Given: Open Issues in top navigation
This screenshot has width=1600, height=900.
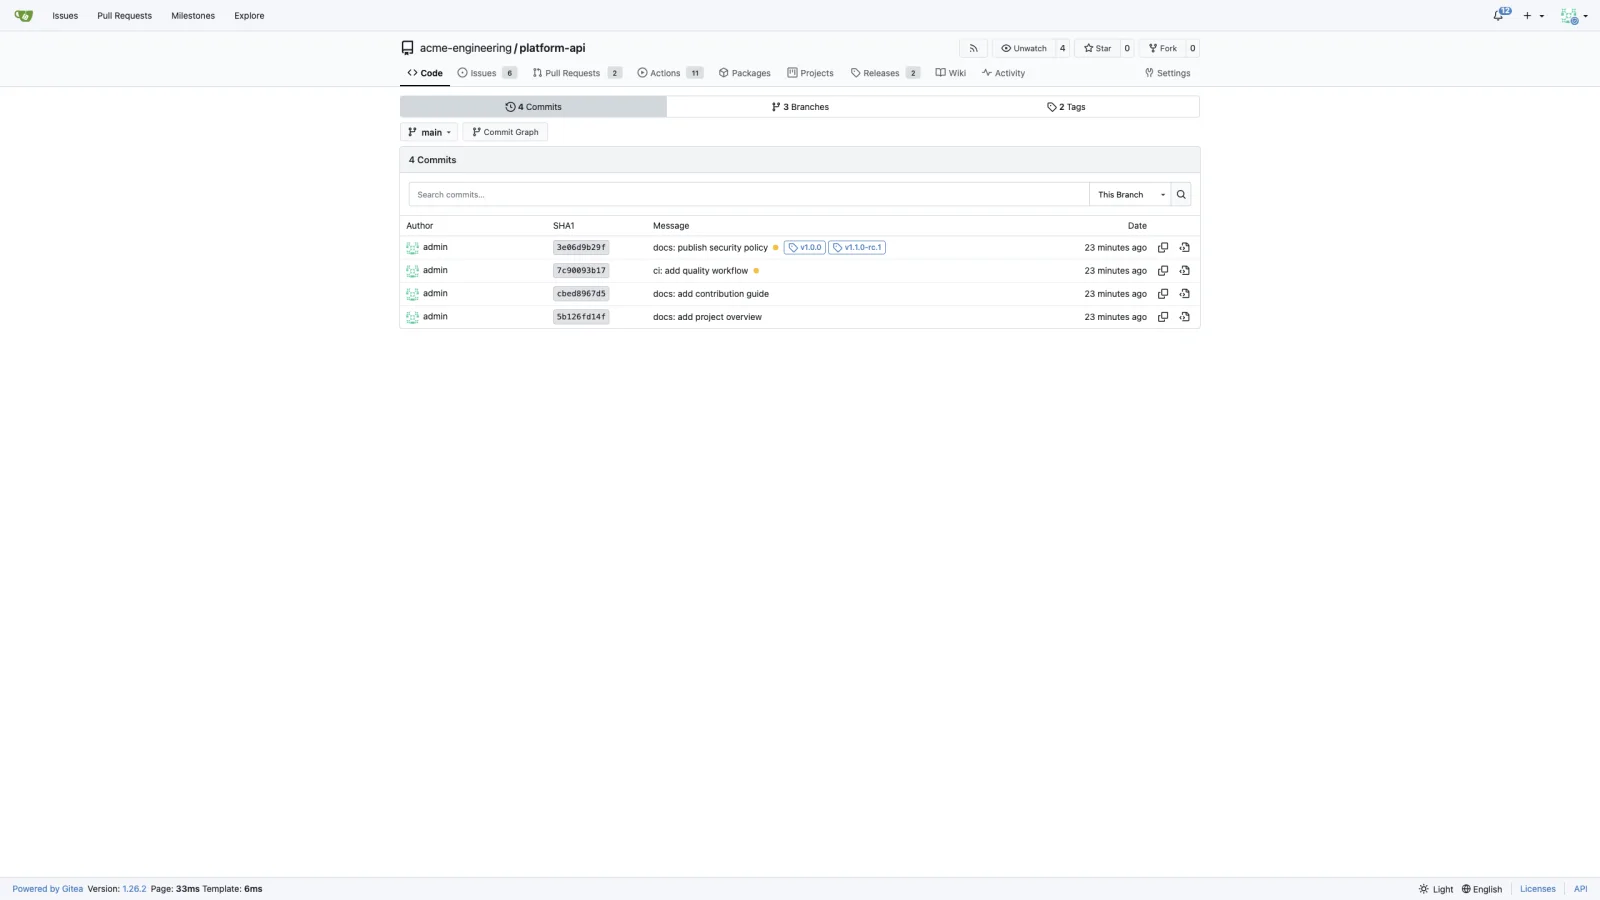Looking at the screenshot, I should point(65,16).
